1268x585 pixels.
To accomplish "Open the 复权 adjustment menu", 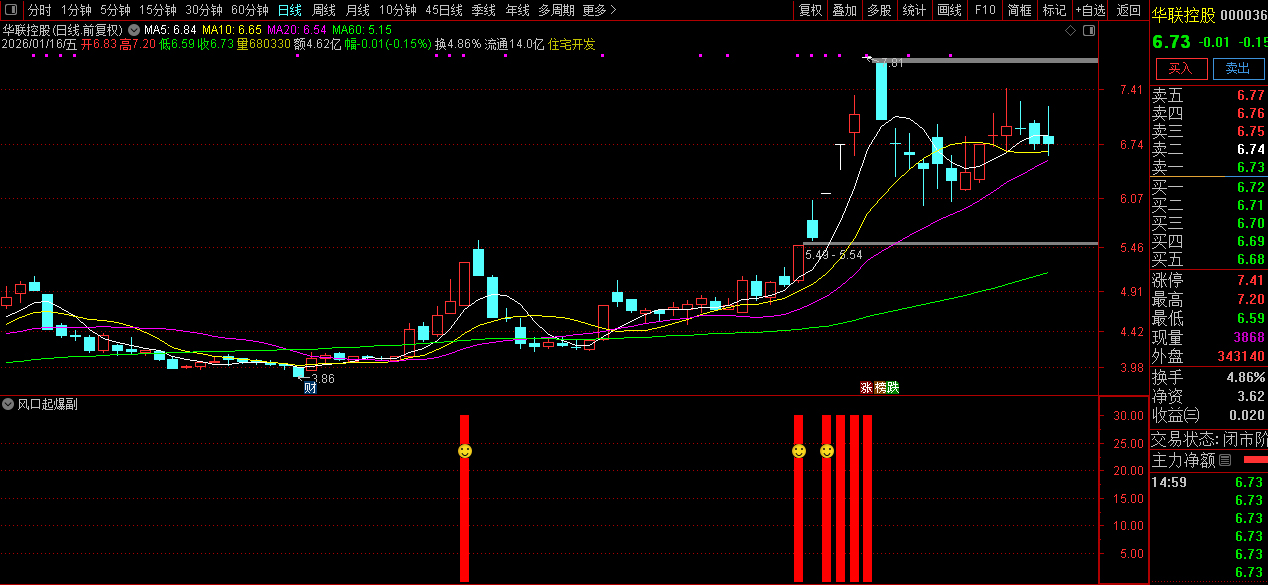I will [811, 10].
